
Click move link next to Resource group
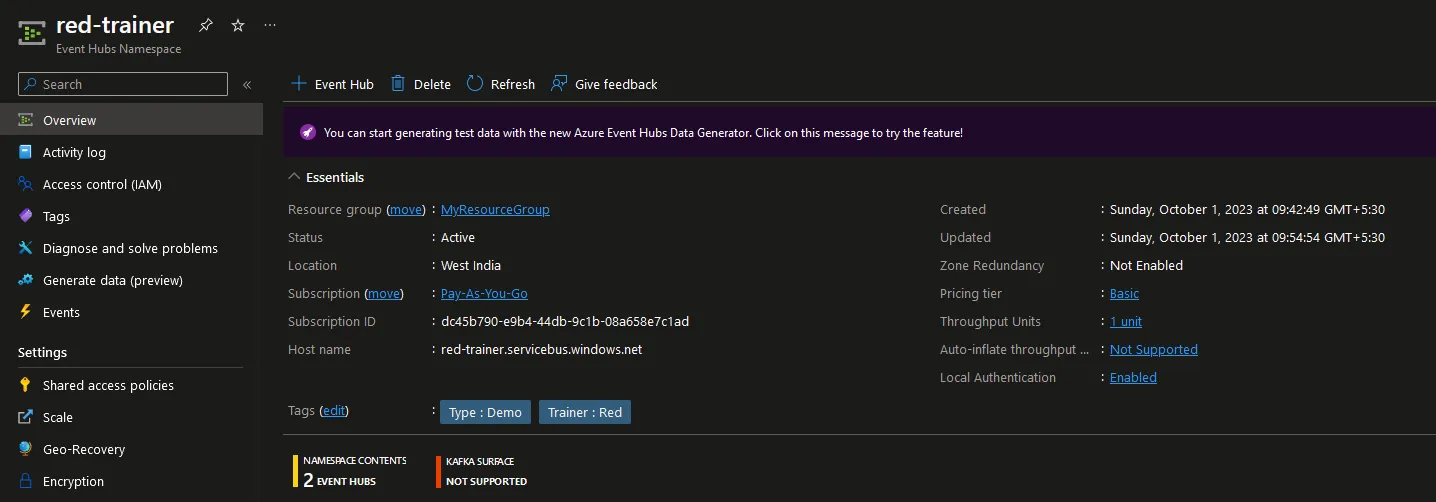406,209
